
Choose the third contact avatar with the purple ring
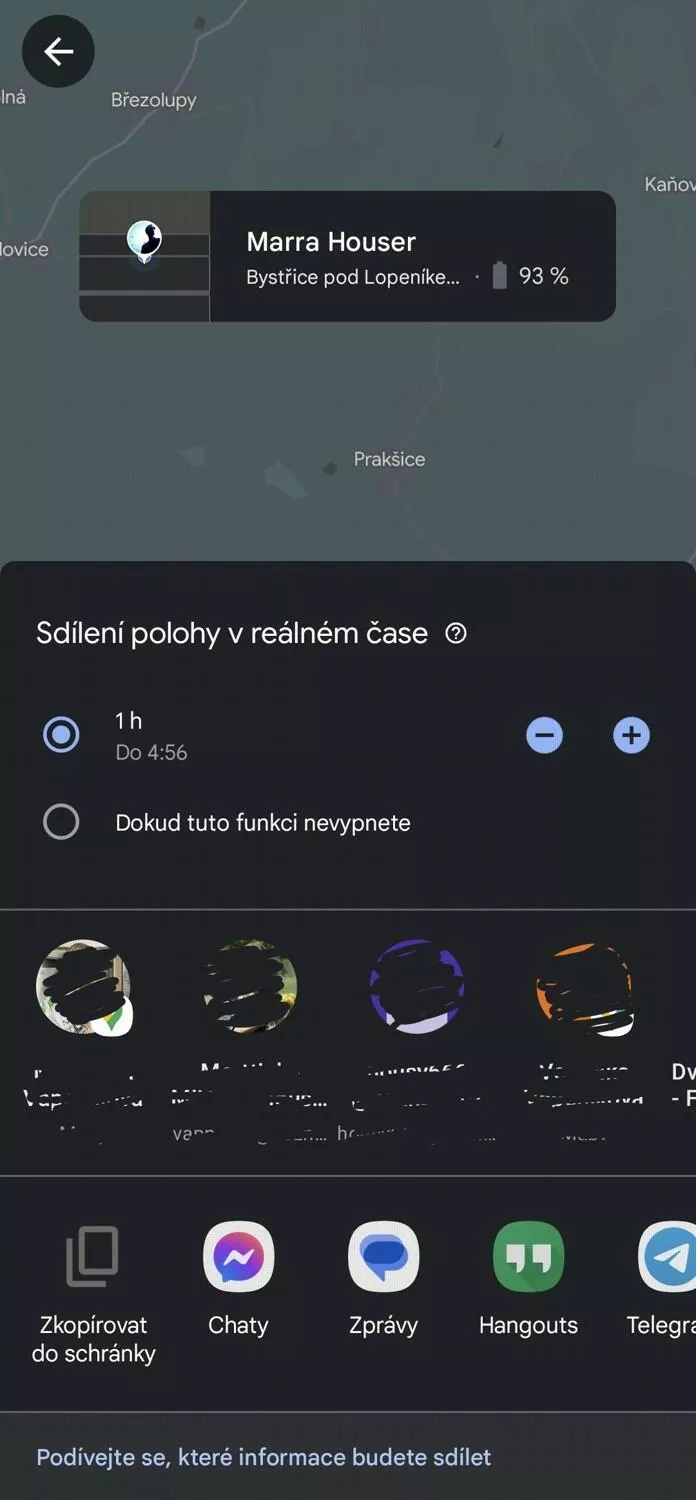point(416,987)
